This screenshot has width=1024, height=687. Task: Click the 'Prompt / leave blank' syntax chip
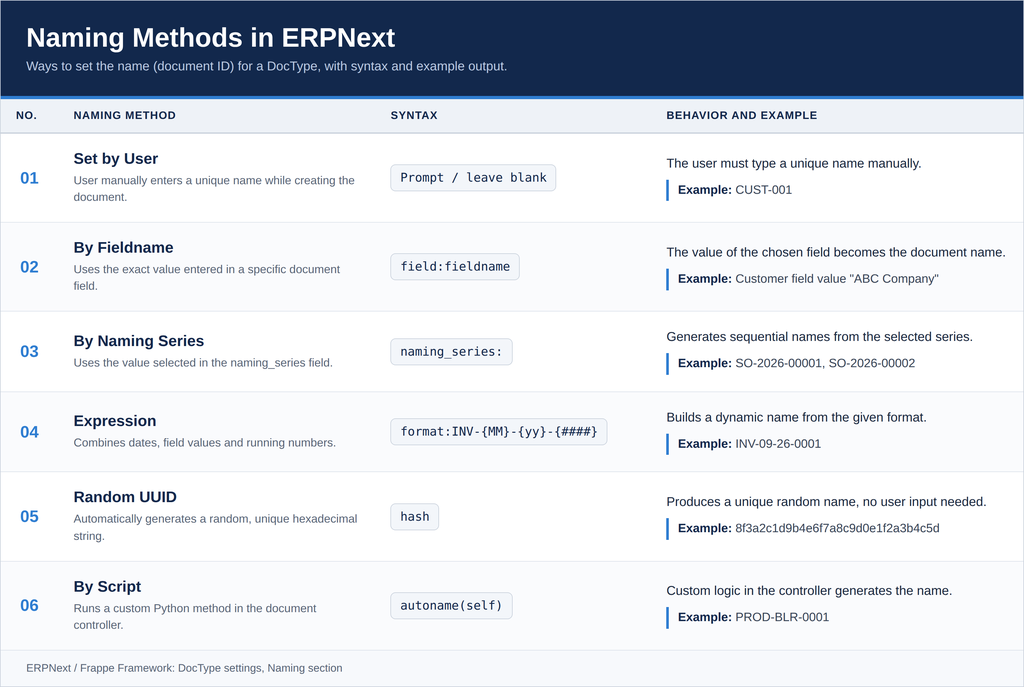tap(473, 178)
